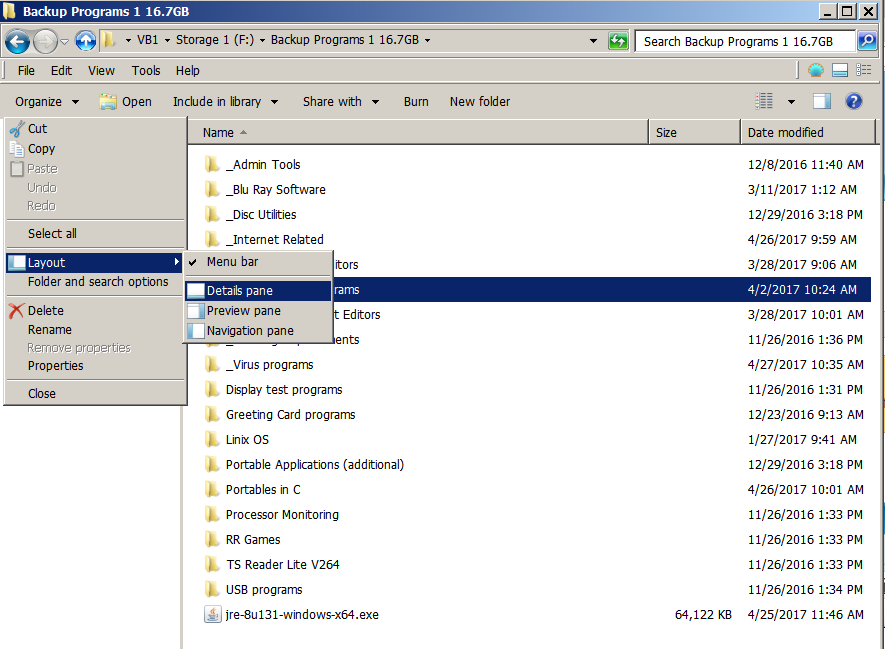The height and width of the screenshot is (649, 885).
Task: Click the blue Back arrow button
Action: click(x=17, y=41)
